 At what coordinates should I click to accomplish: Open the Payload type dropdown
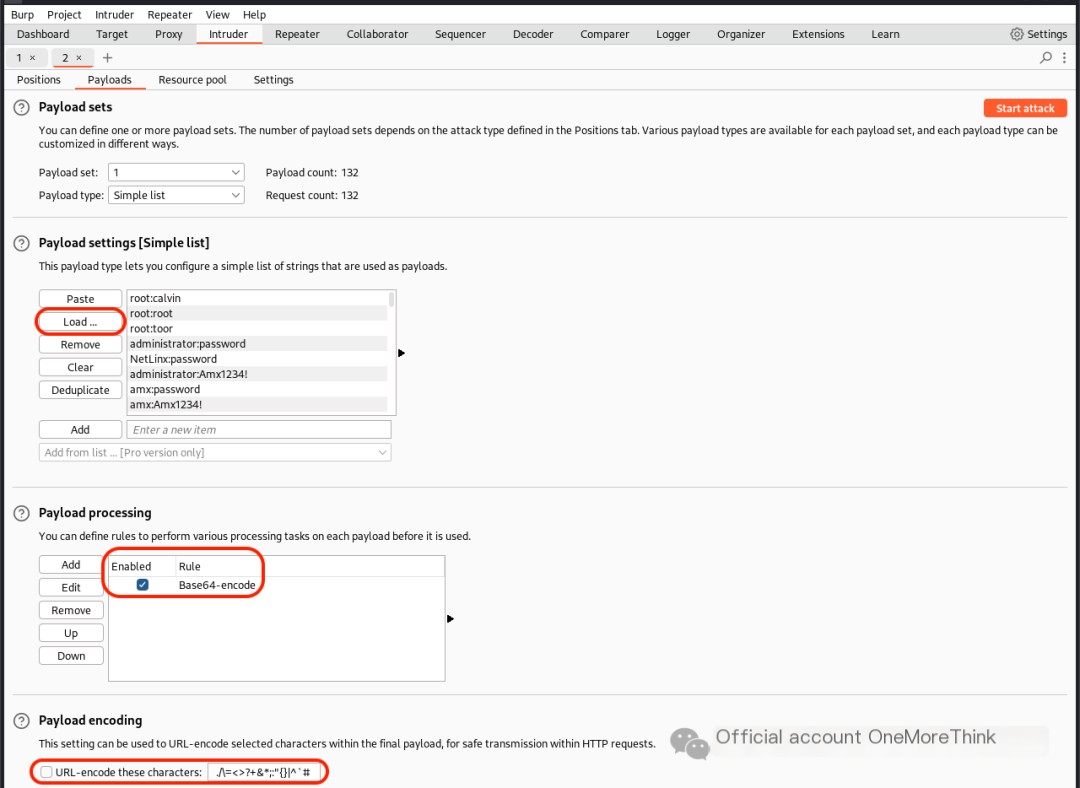pyautogui.click(x=176, y=195)
